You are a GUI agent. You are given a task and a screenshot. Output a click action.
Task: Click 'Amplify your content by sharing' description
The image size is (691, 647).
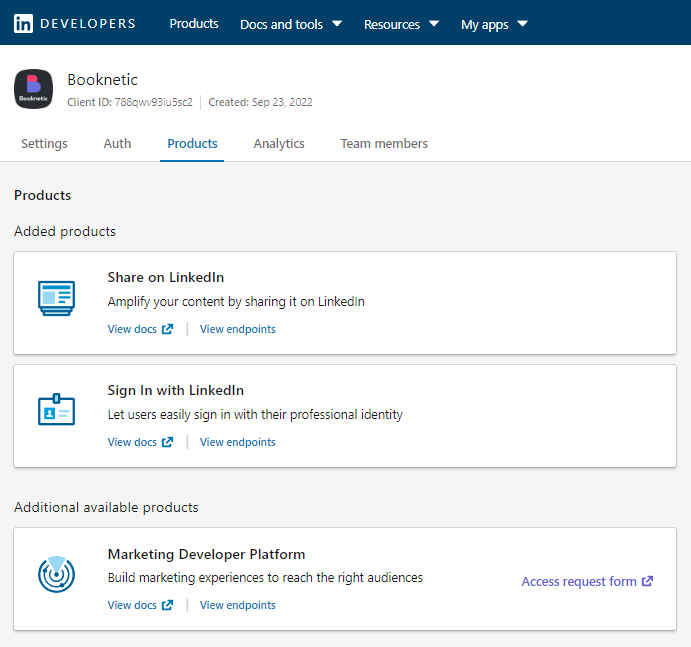(236, 301)
